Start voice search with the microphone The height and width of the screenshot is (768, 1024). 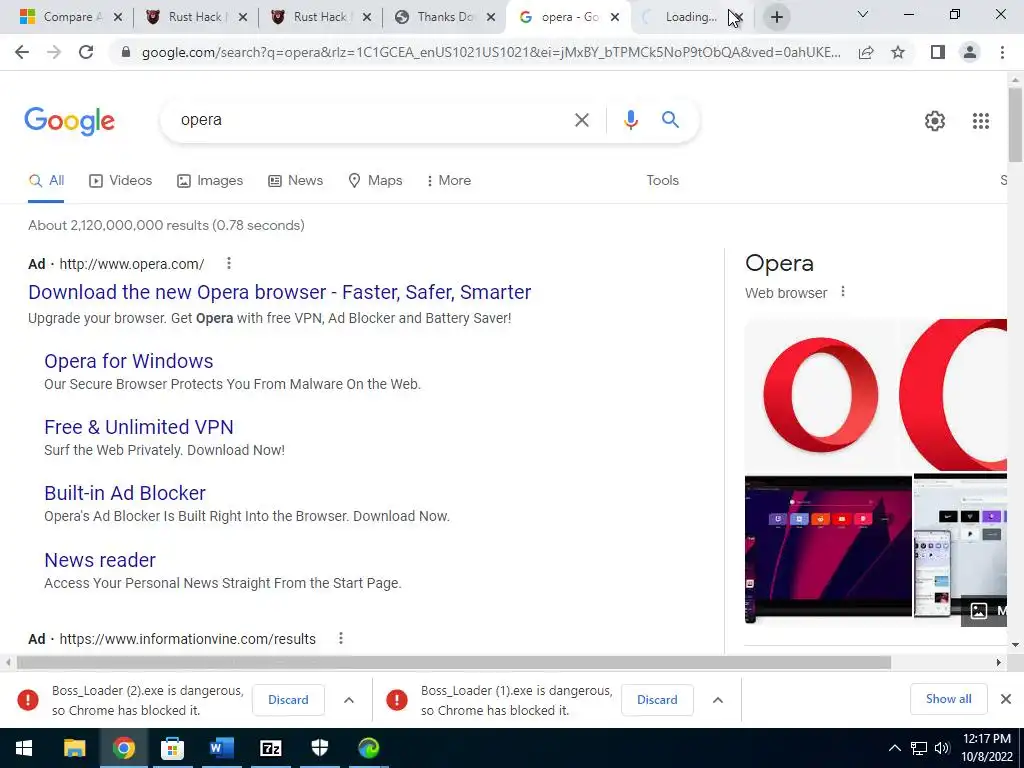pos(630,120)
